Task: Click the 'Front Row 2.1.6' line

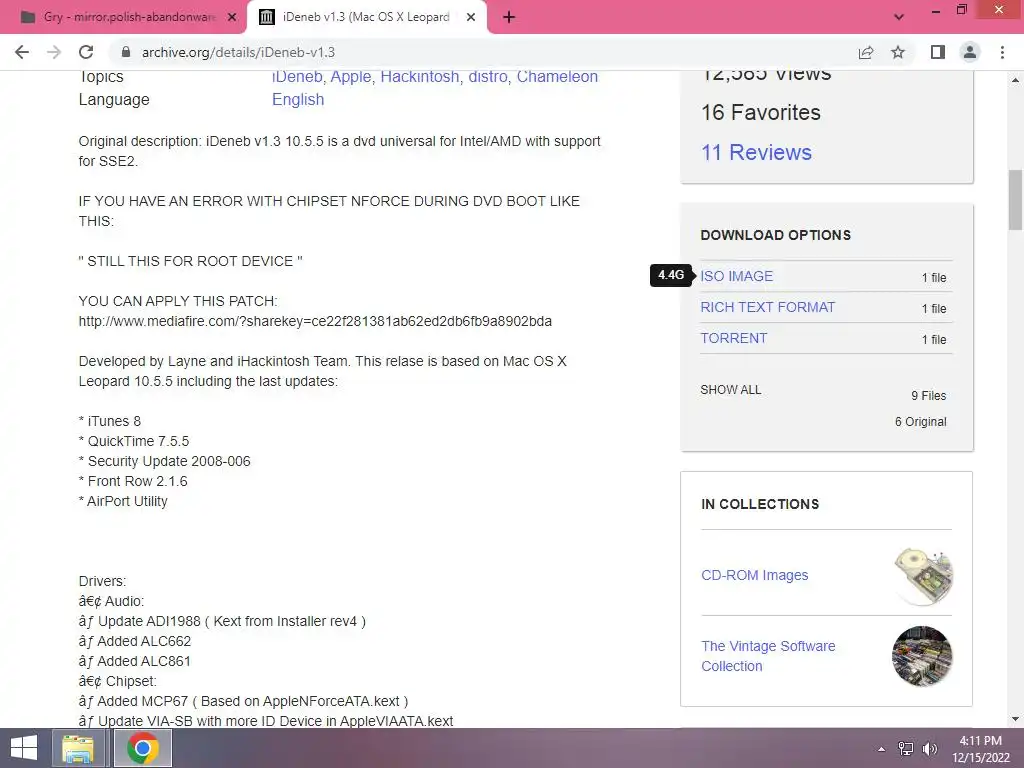Action: click(x=133, y=481)
